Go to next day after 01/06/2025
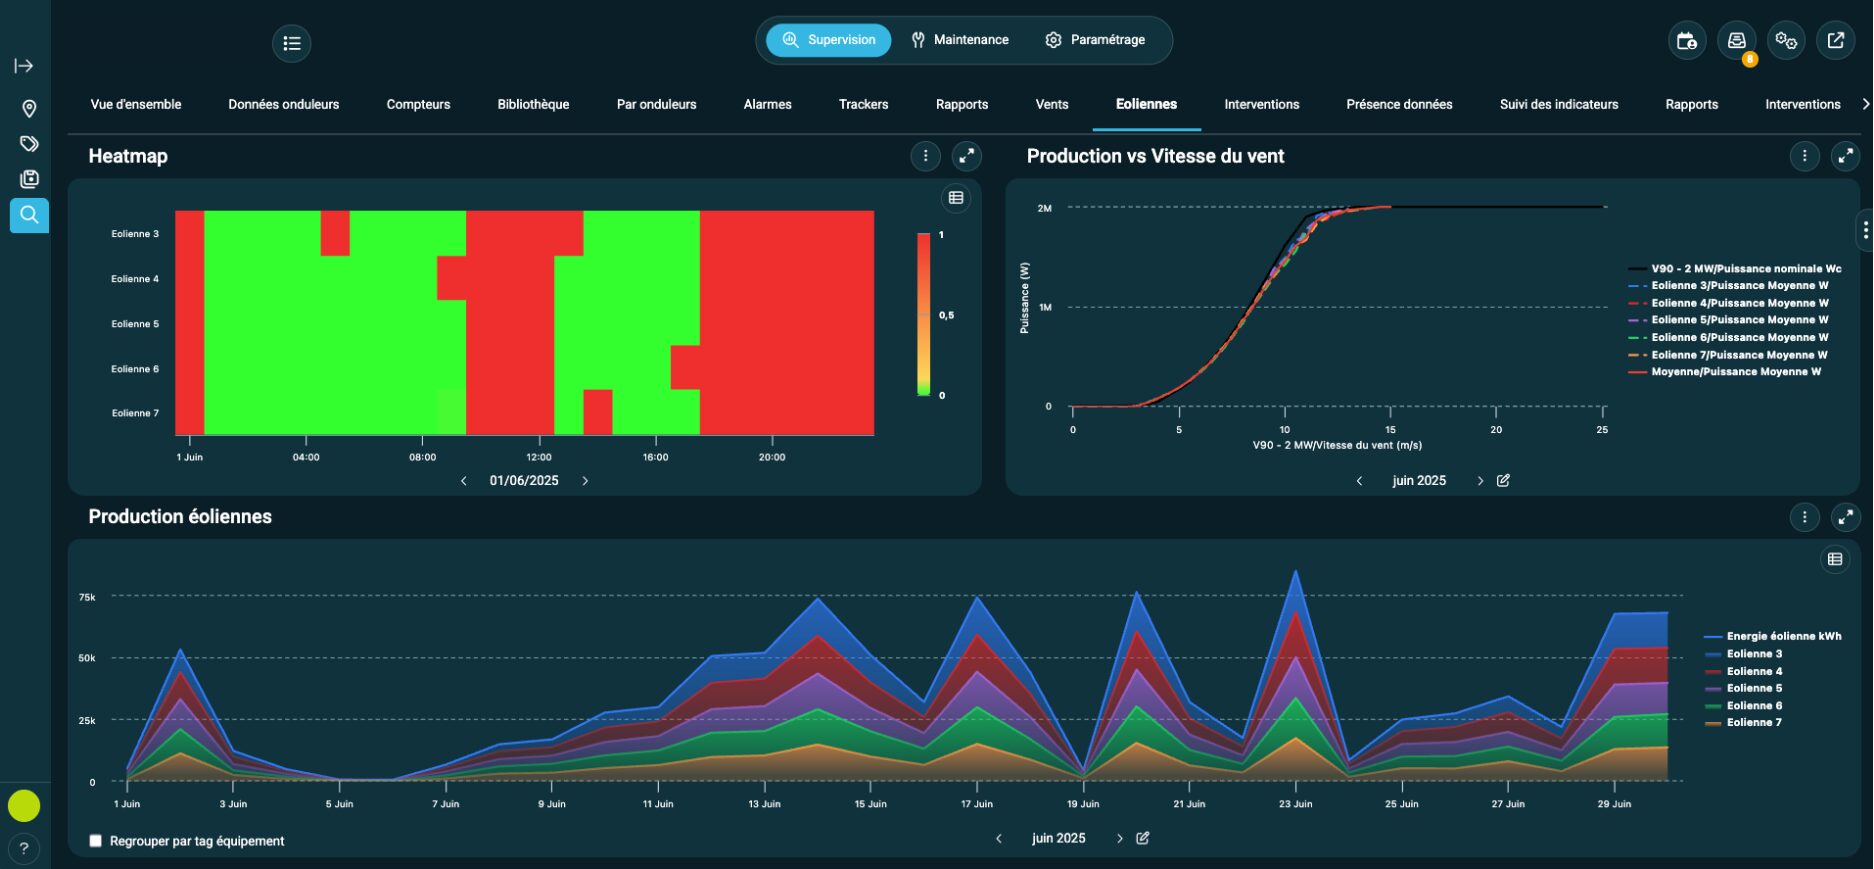 coord(585,481)
